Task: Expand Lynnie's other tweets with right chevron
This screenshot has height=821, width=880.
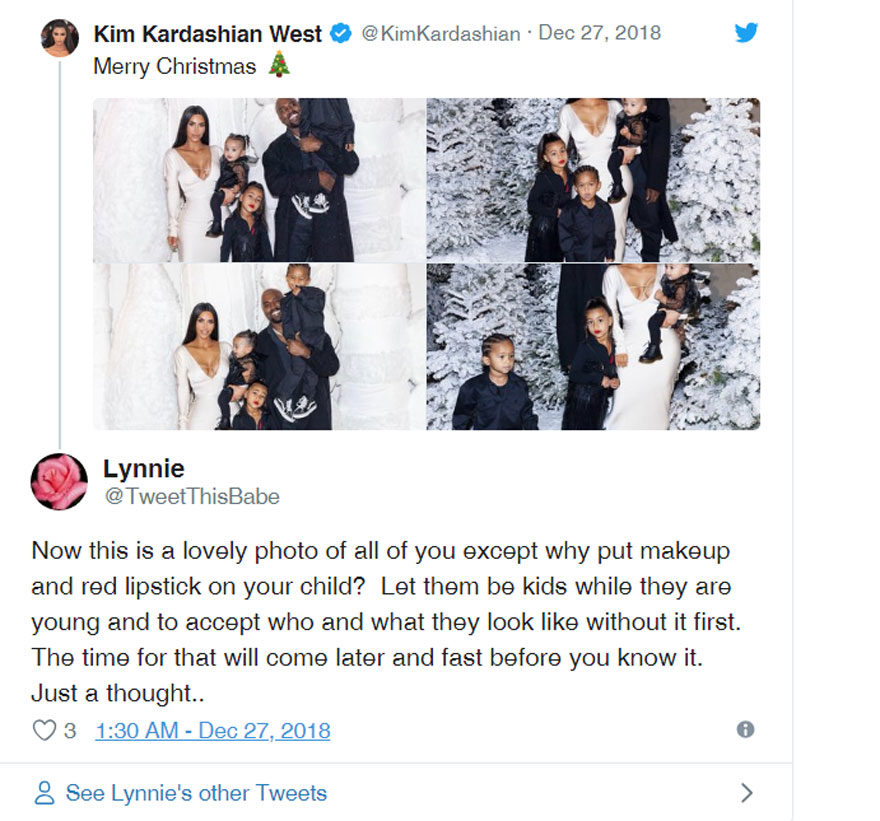Action: (746, 793)
